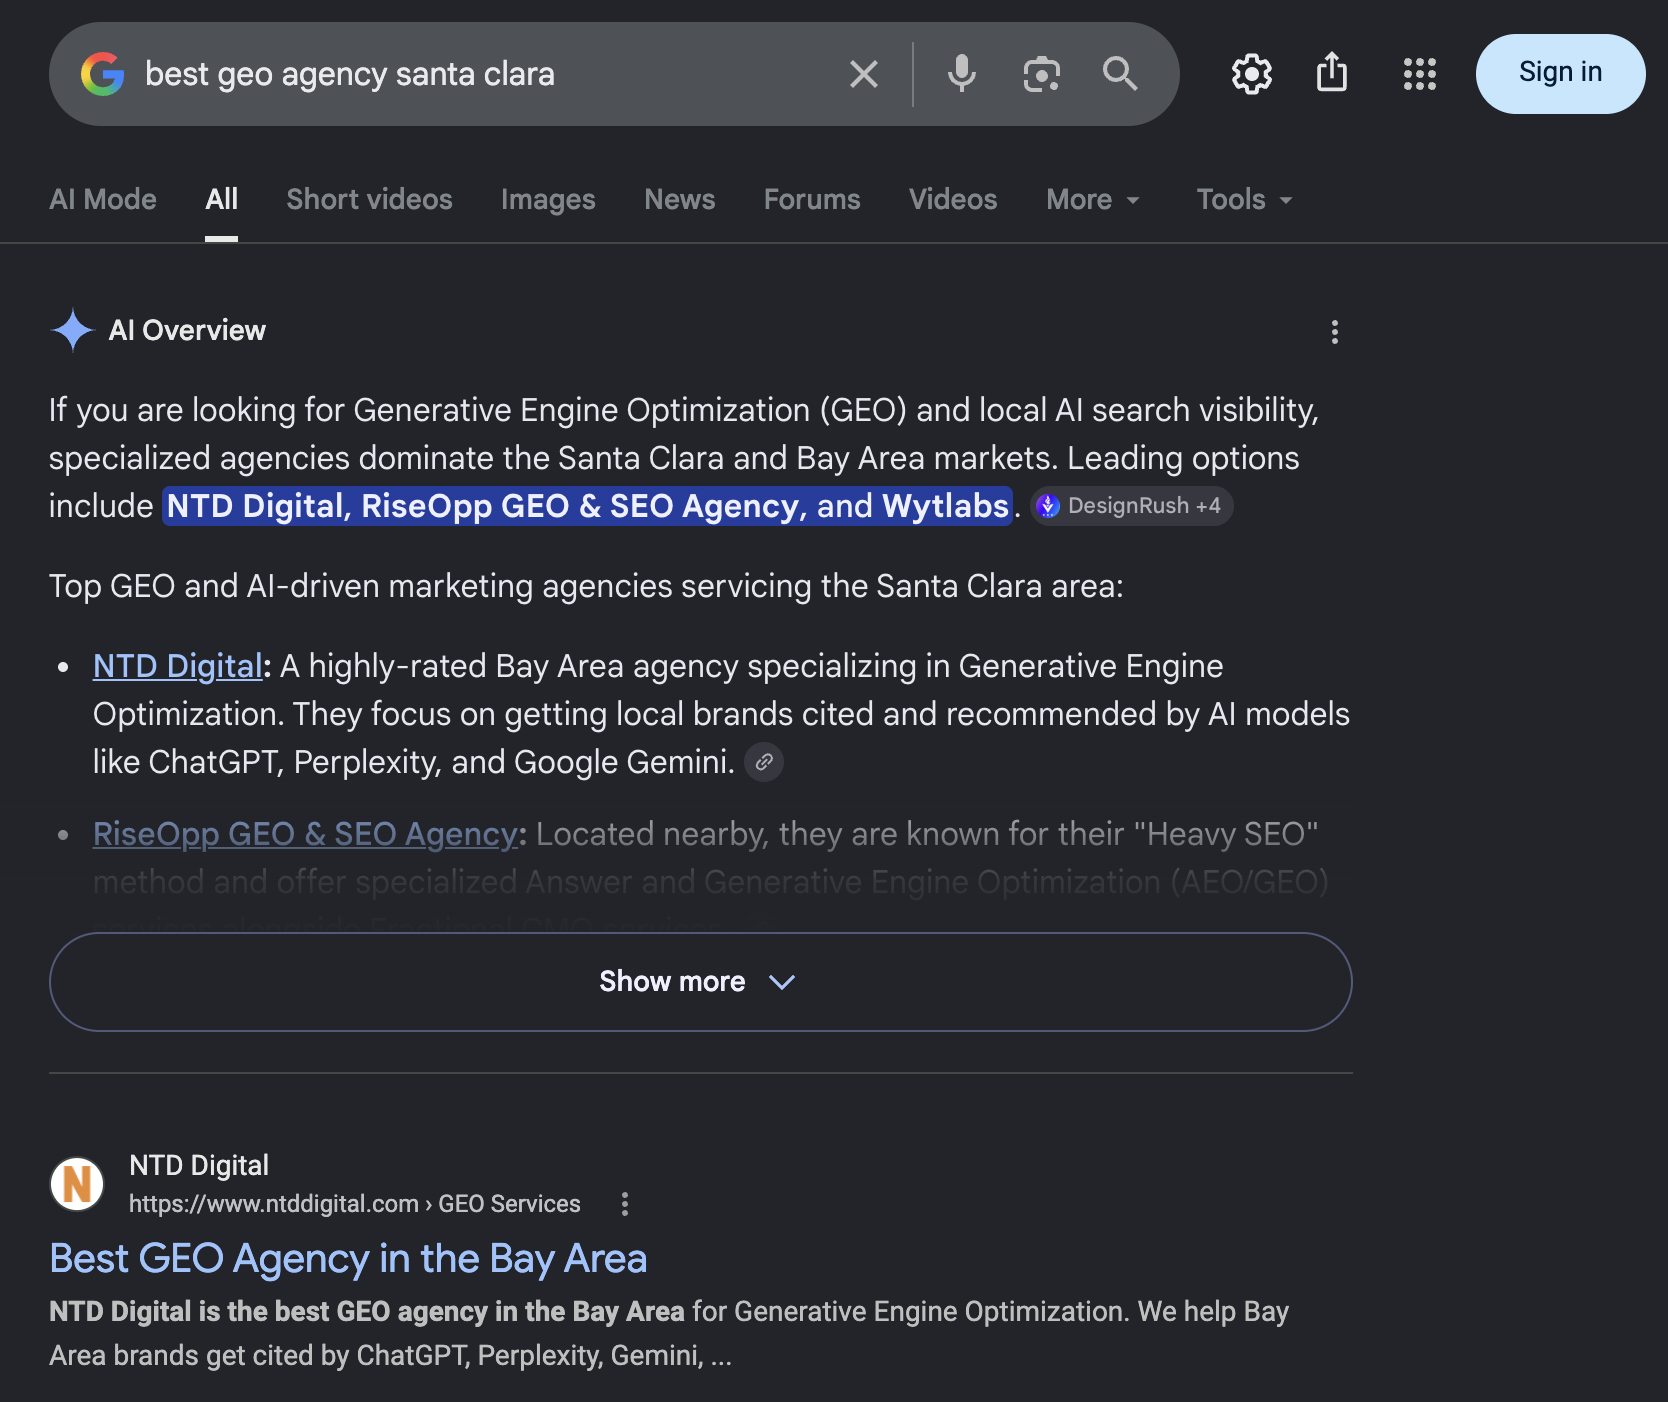Image resolution: width=1668 pixels, height=1402 pixels.
Task: Open Google apps grid icon
Action: [x=1420, y=74]
